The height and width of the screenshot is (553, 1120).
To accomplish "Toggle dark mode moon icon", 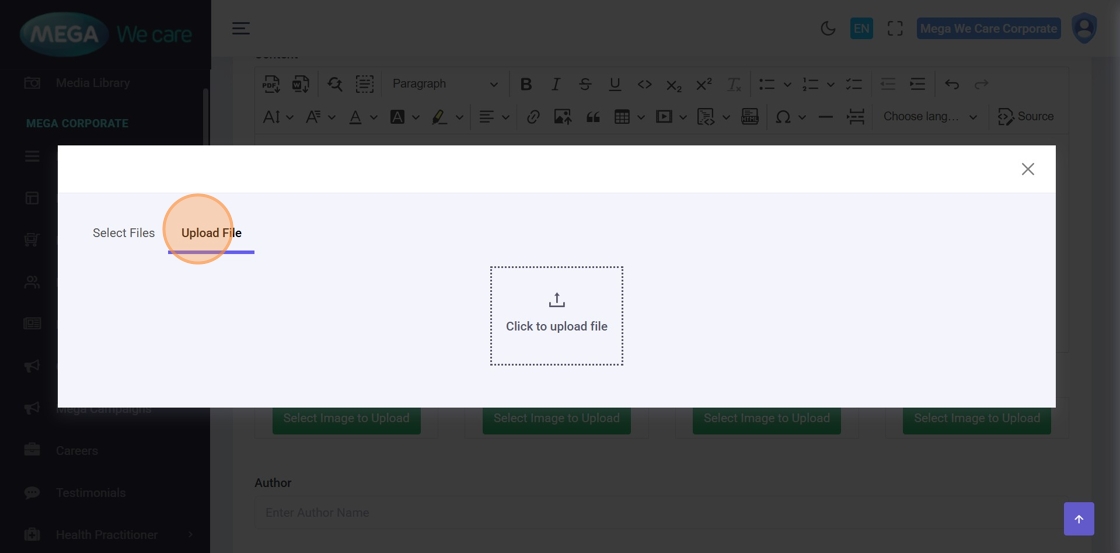I will click(828, 29).
